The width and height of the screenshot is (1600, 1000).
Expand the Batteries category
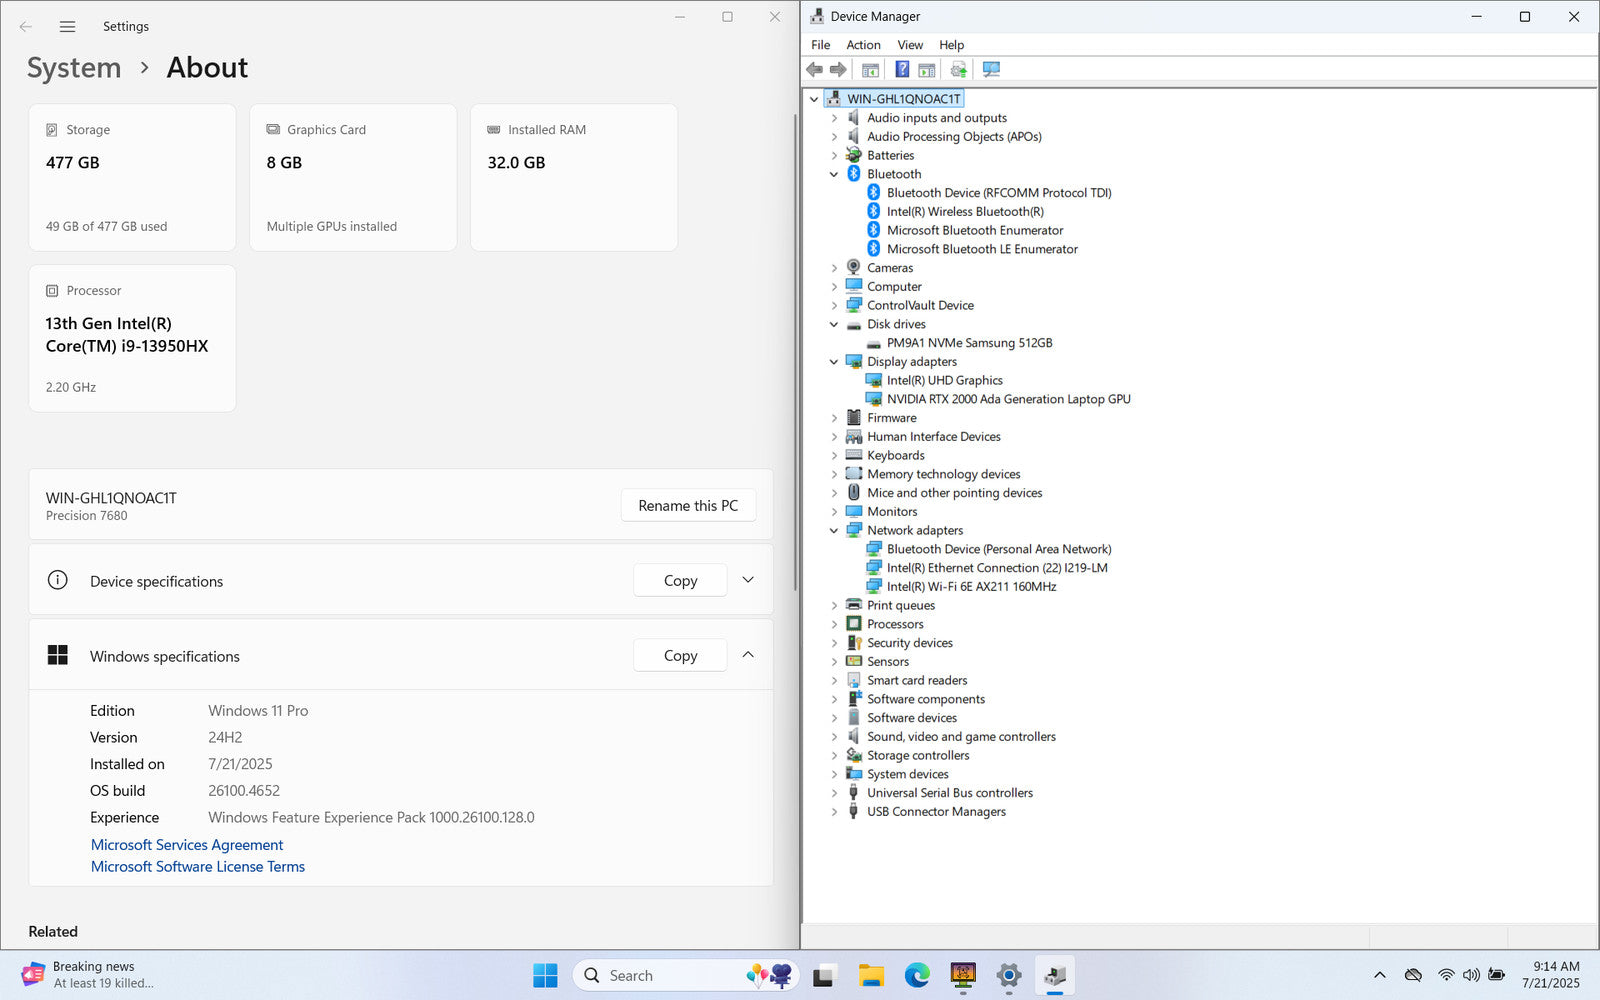[x=834, y=155]
